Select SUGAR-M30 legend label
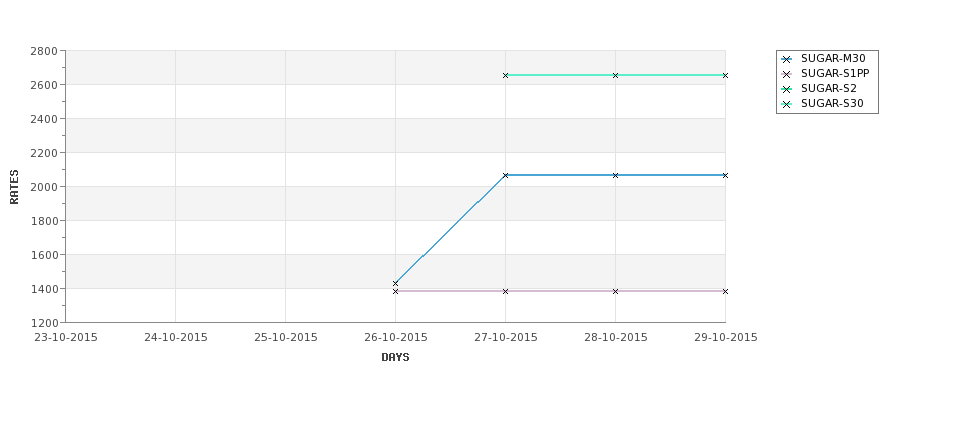This screenshot has width=975, height=429. pyautogui.click(x=833, y=58)
